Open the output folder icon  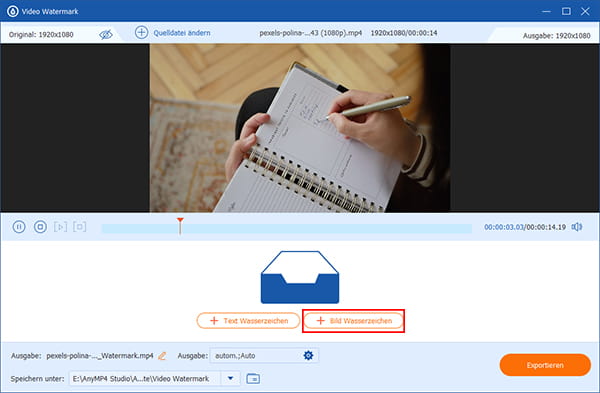(253, 379)
